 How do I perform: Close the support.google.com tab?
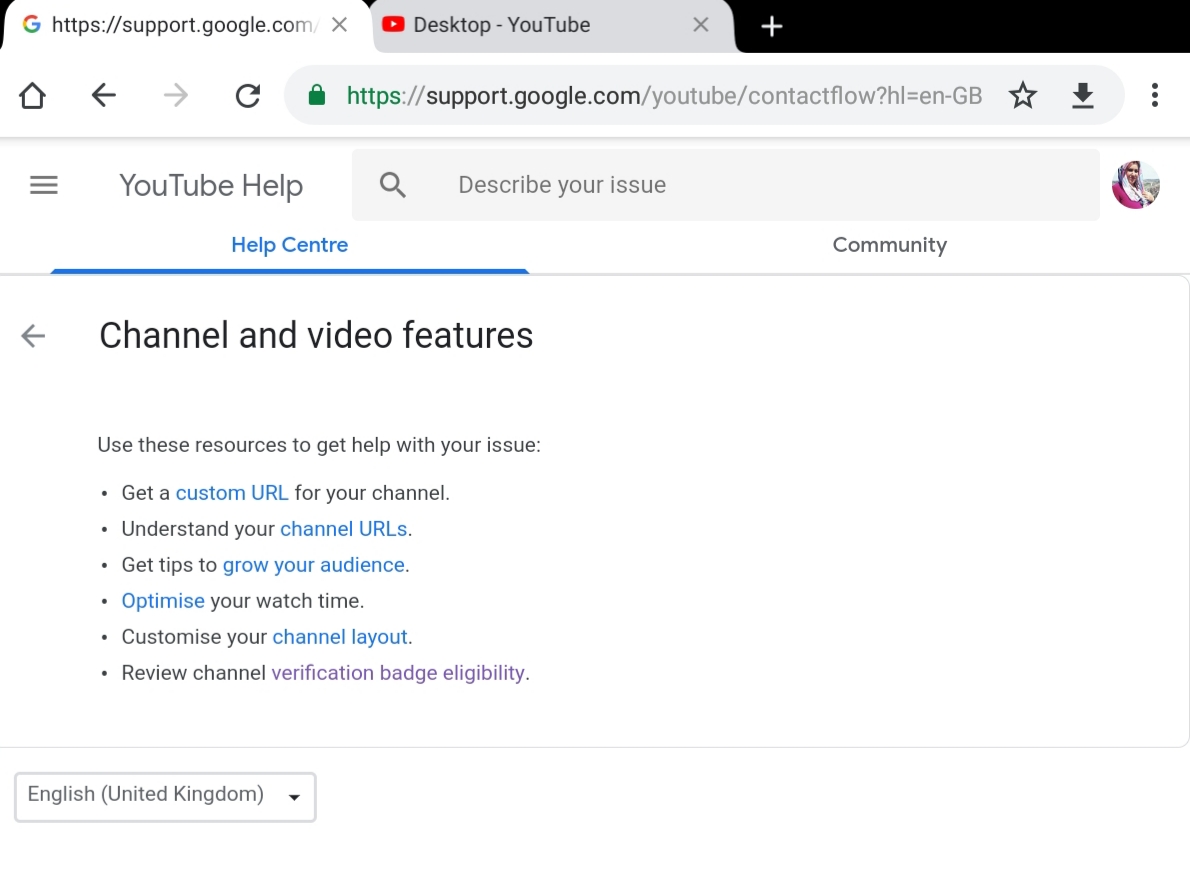[340, 25]
